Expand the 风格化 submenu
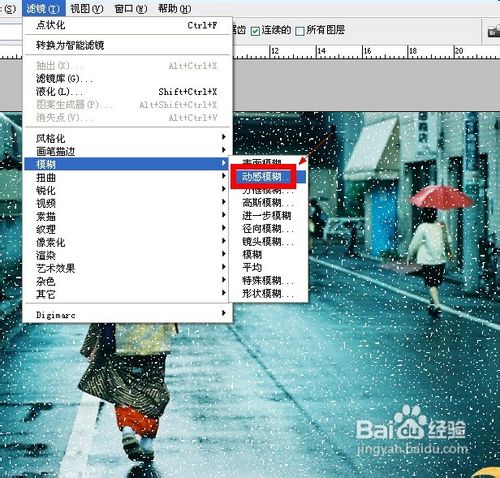Image resolution: width=500 pixels, height=478 pixels. 127,138
